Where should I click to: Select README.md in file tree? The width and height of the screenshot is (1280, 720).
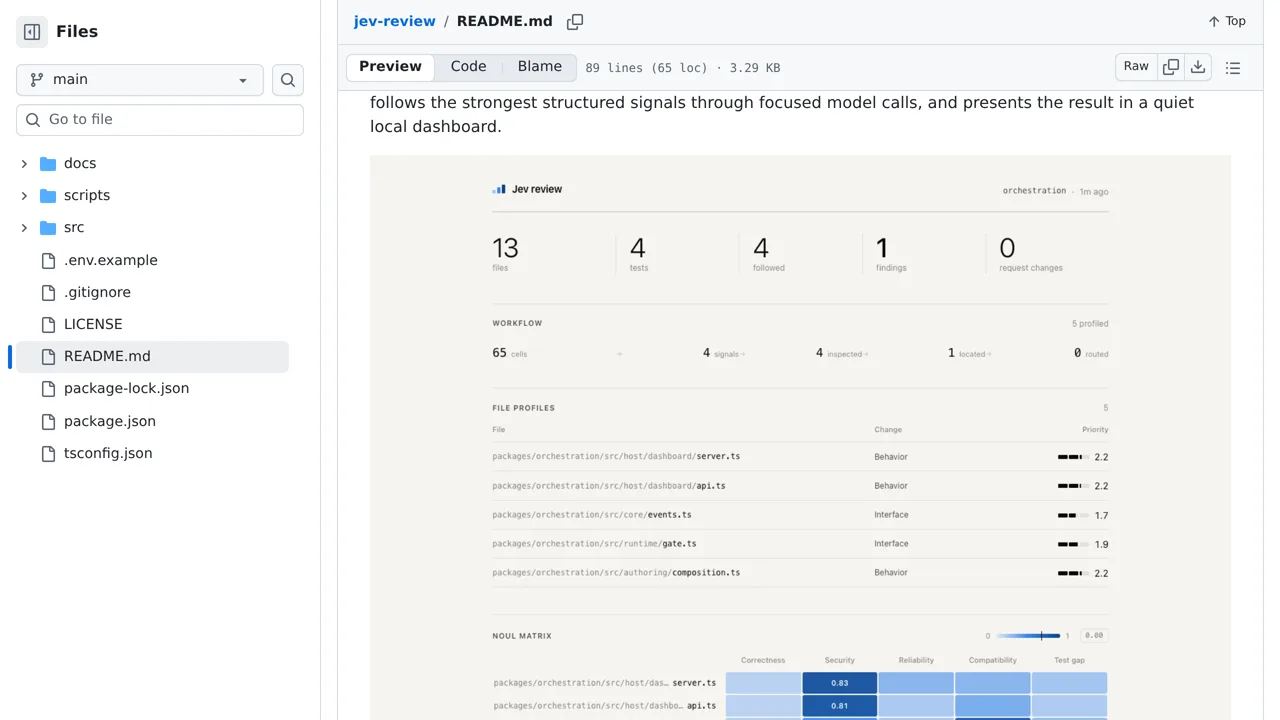pyautogui.click(x=152, y=357)
